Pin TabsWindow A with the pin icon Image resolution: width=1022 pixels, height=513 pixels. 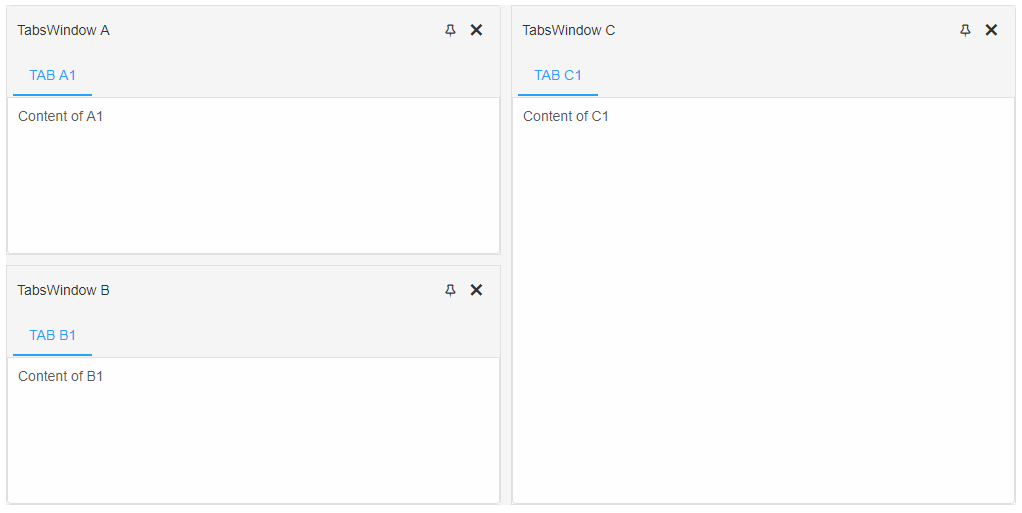(450, 30)
